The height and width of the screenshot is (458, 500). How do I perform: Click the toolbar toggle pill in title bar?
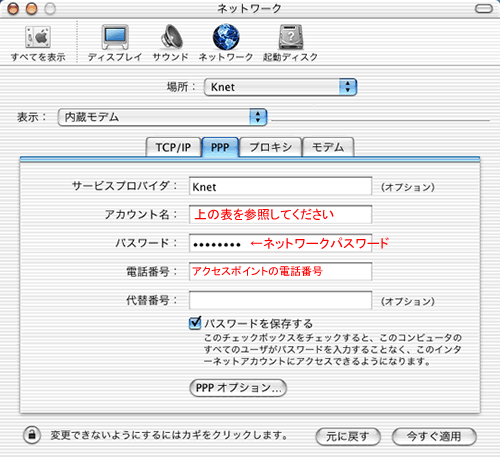tap(484, 9)
